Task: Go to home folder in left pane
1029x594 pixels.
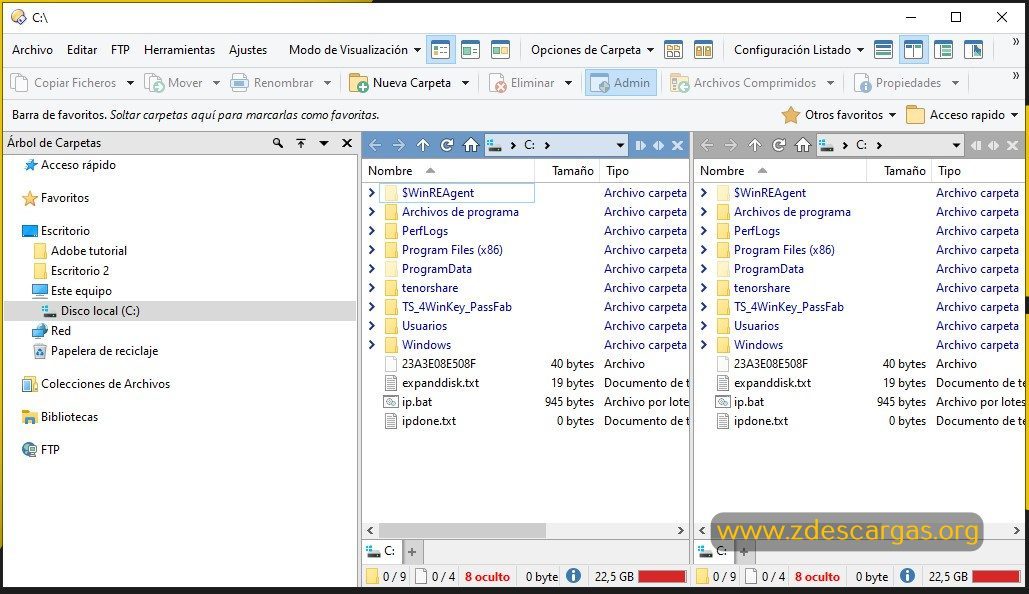Action: (x=471, y=145)
